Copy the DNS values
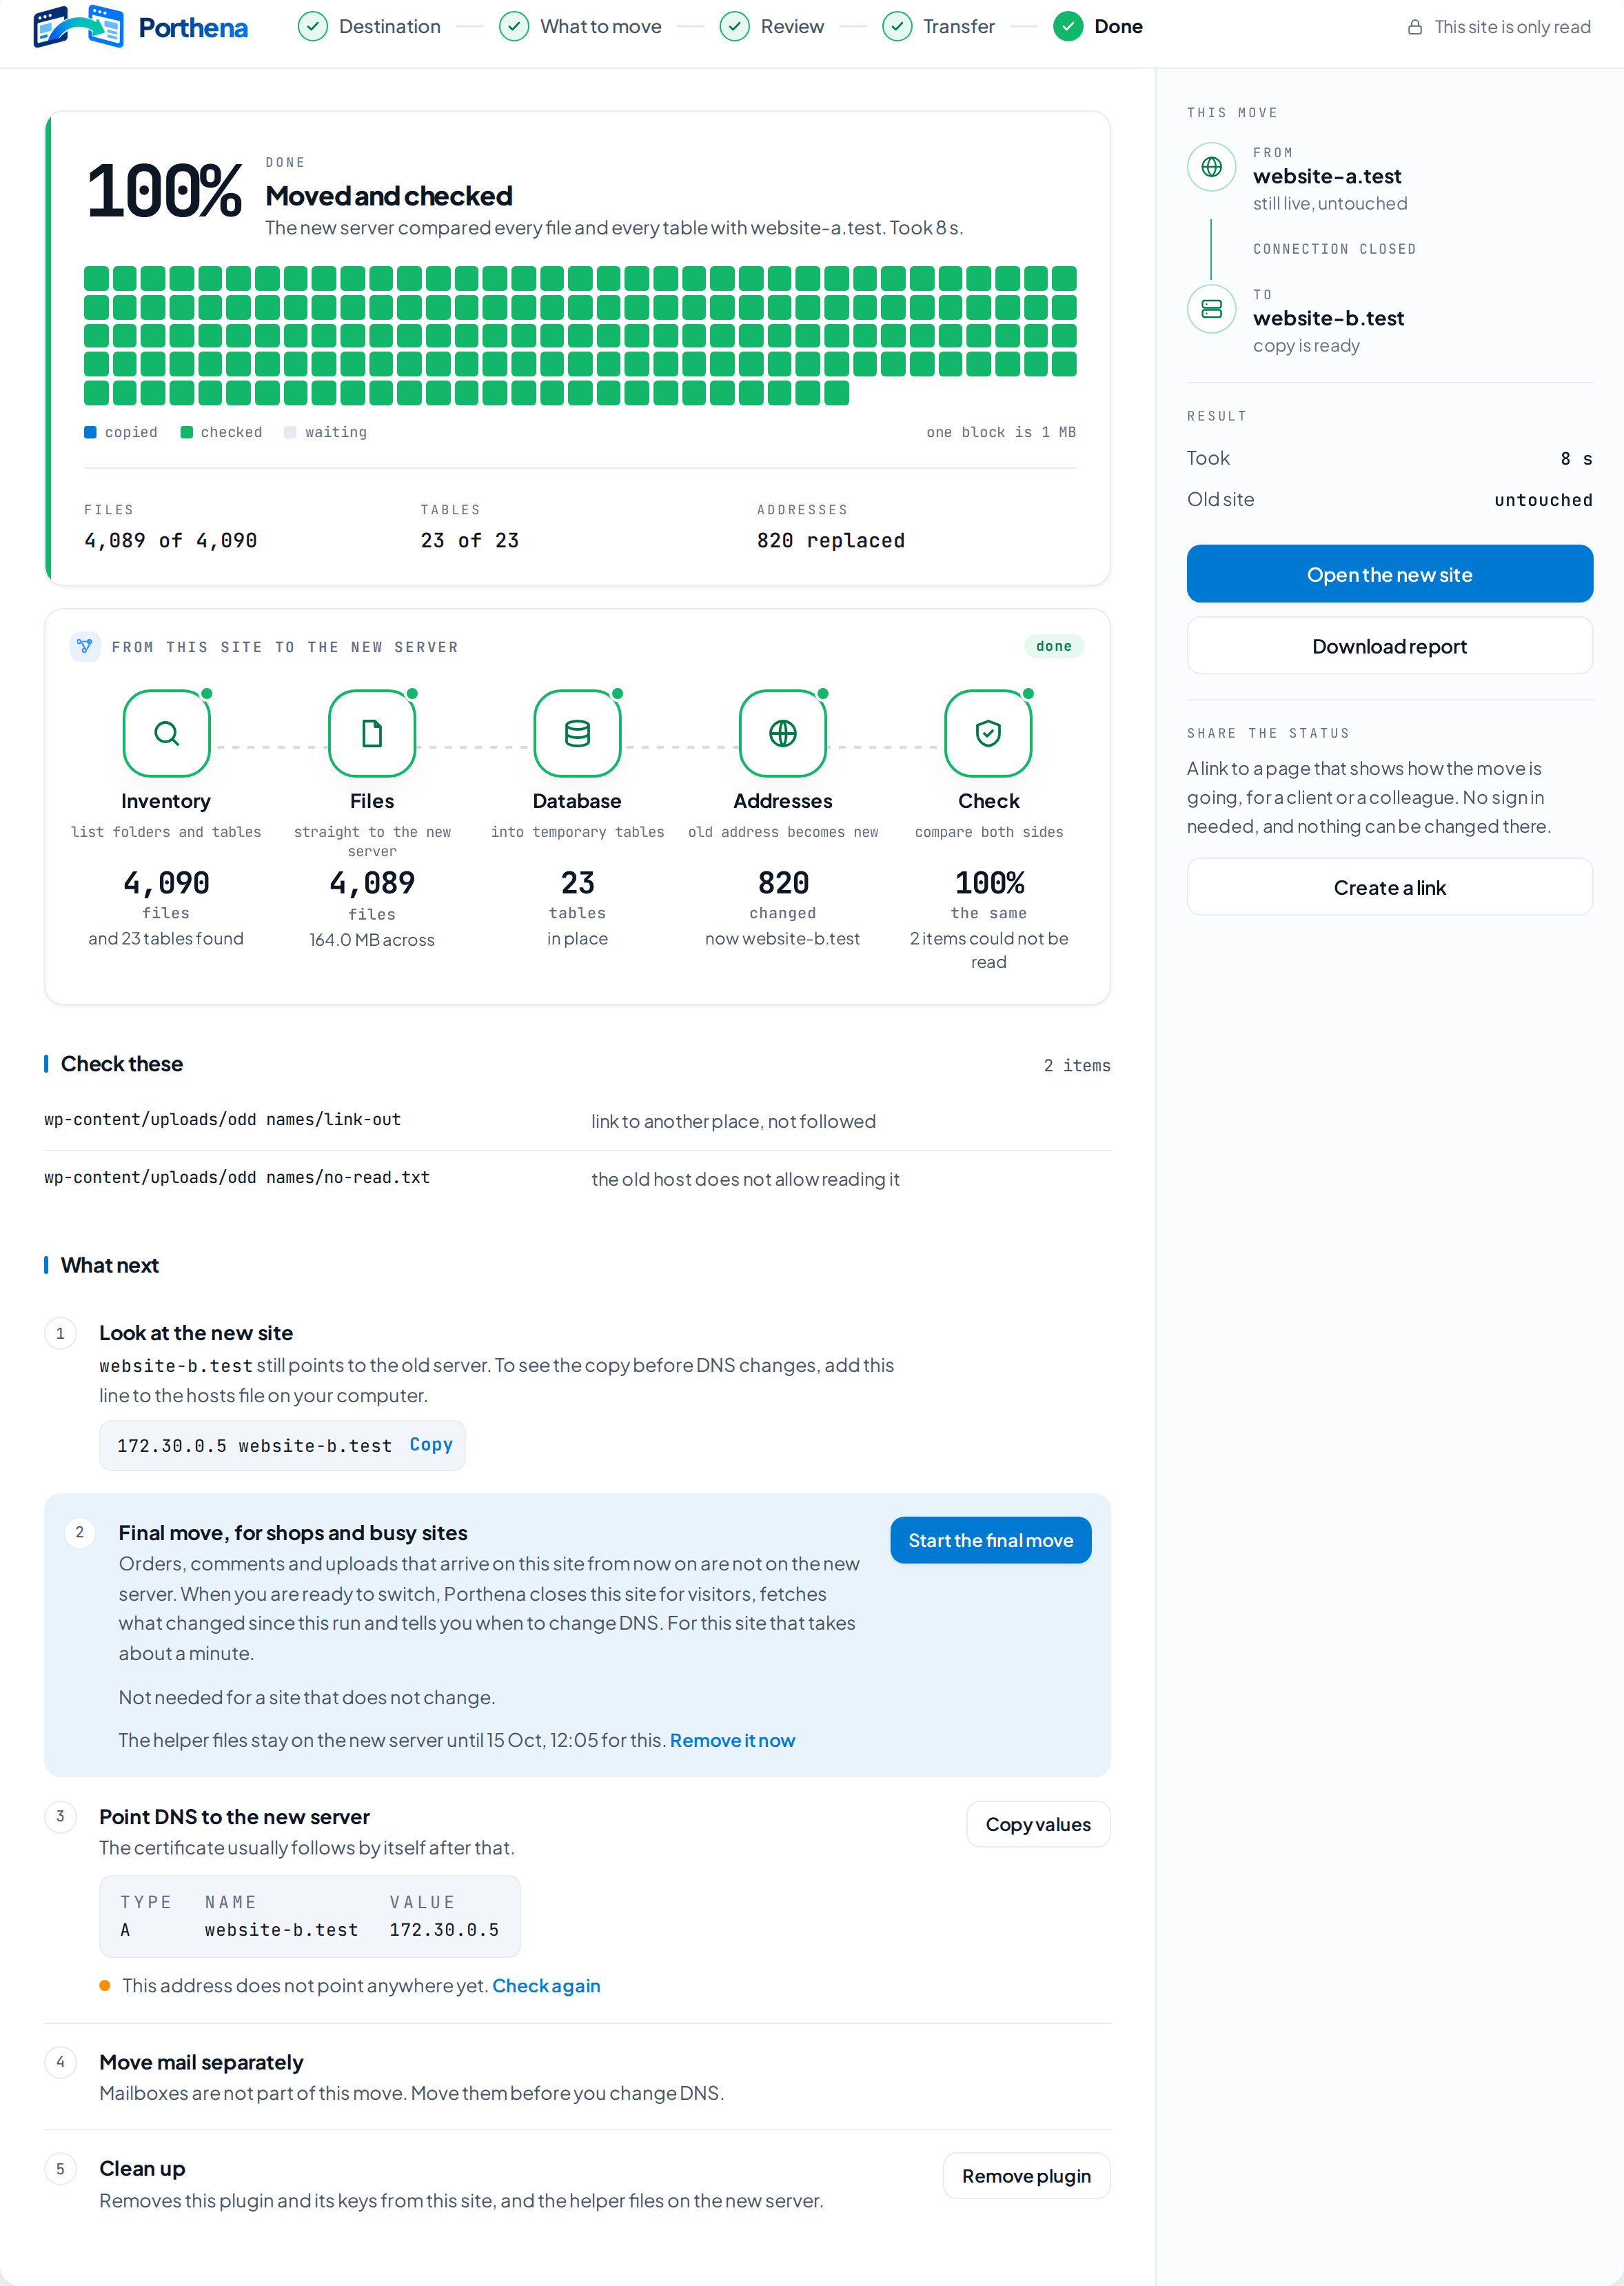This screenshot has width=1624, height=2286. point(1038,1824)
